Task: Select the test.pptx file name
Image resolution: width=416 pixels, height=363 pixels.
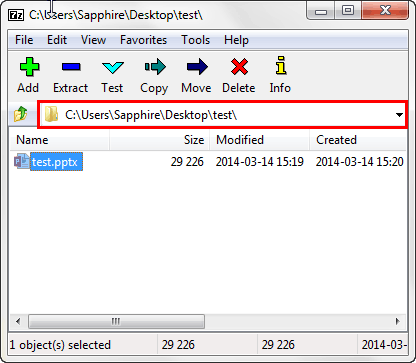Action: click(56, 162)
